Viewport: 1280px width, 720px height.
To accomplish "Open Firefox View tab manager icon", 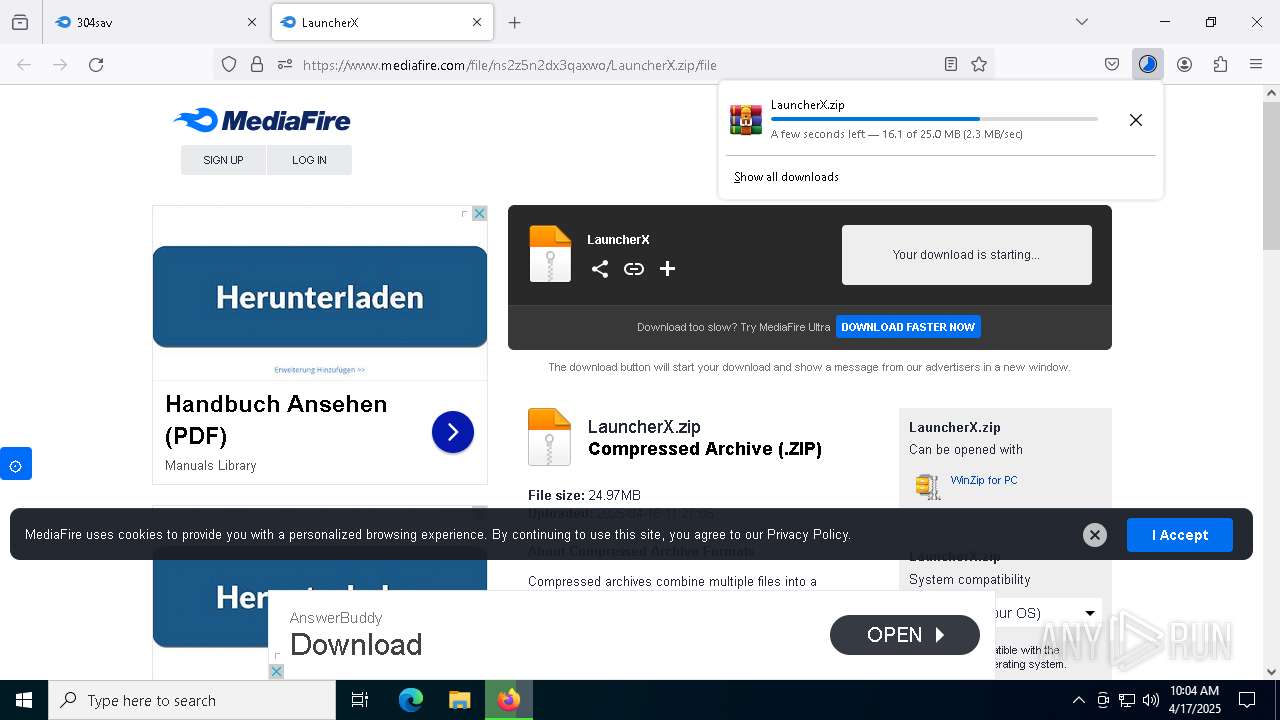I will pos(20,22).
